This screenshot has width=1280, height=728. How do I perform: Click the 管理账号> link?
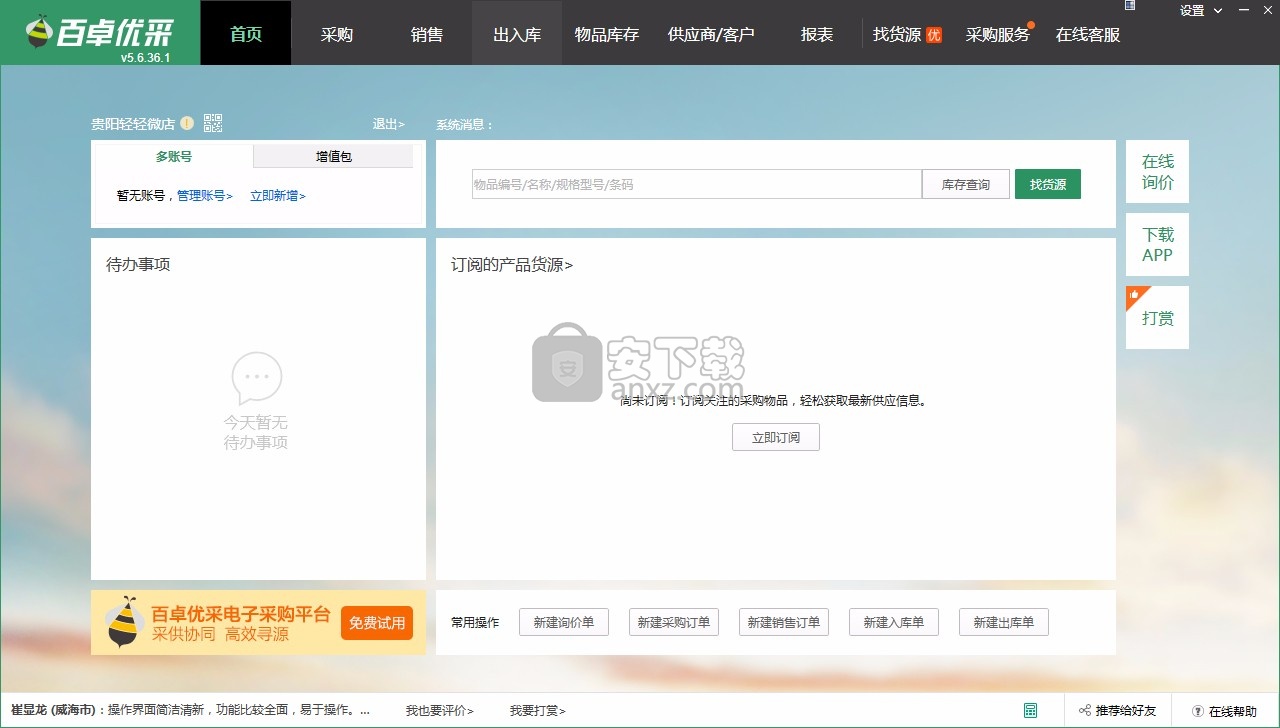pos(205,196)
